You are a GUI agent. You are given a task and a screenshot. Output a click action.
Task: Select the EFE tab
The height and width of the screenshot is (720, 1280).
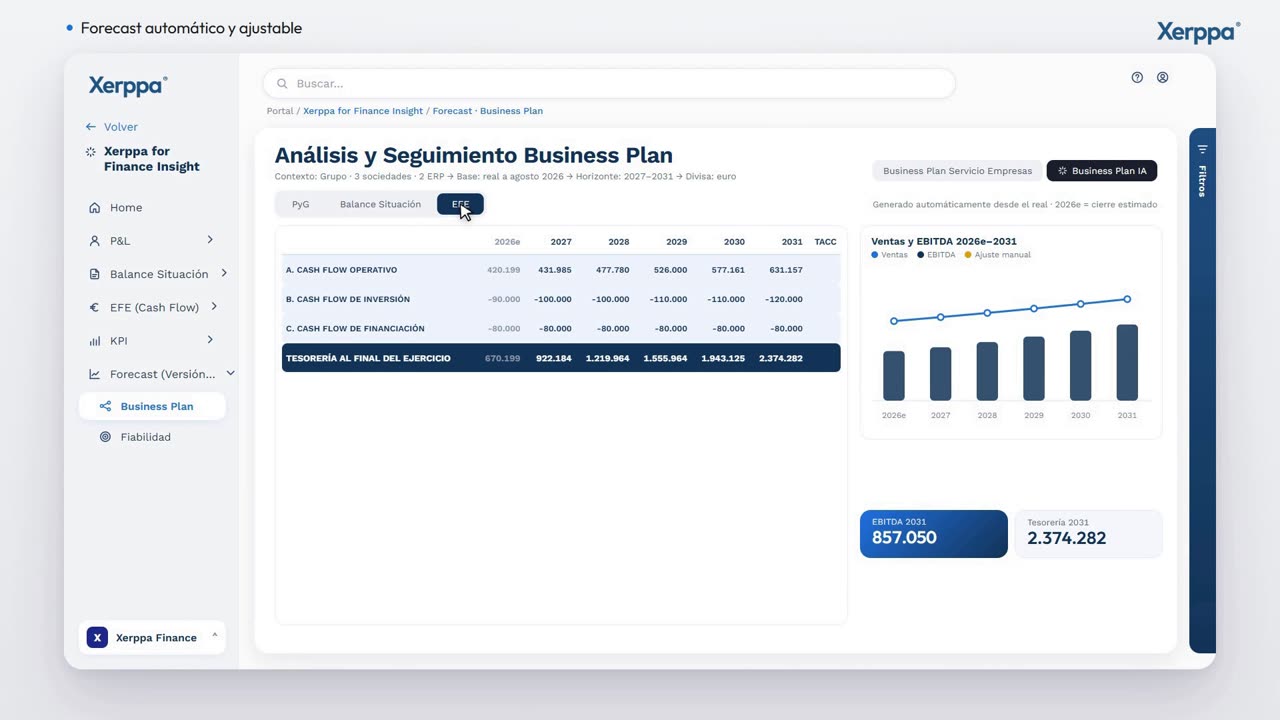[460, 204]
